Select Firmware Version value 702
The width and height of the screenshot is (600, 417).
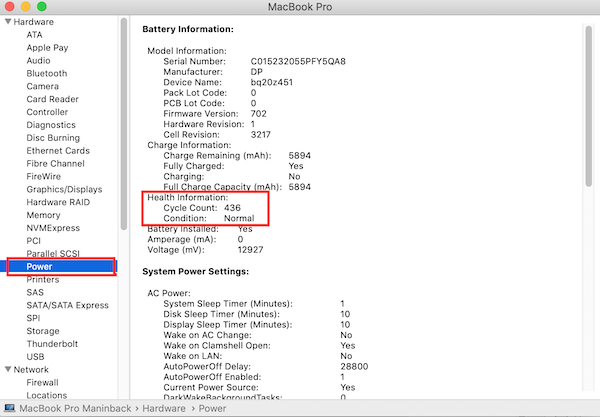[259, 114]
